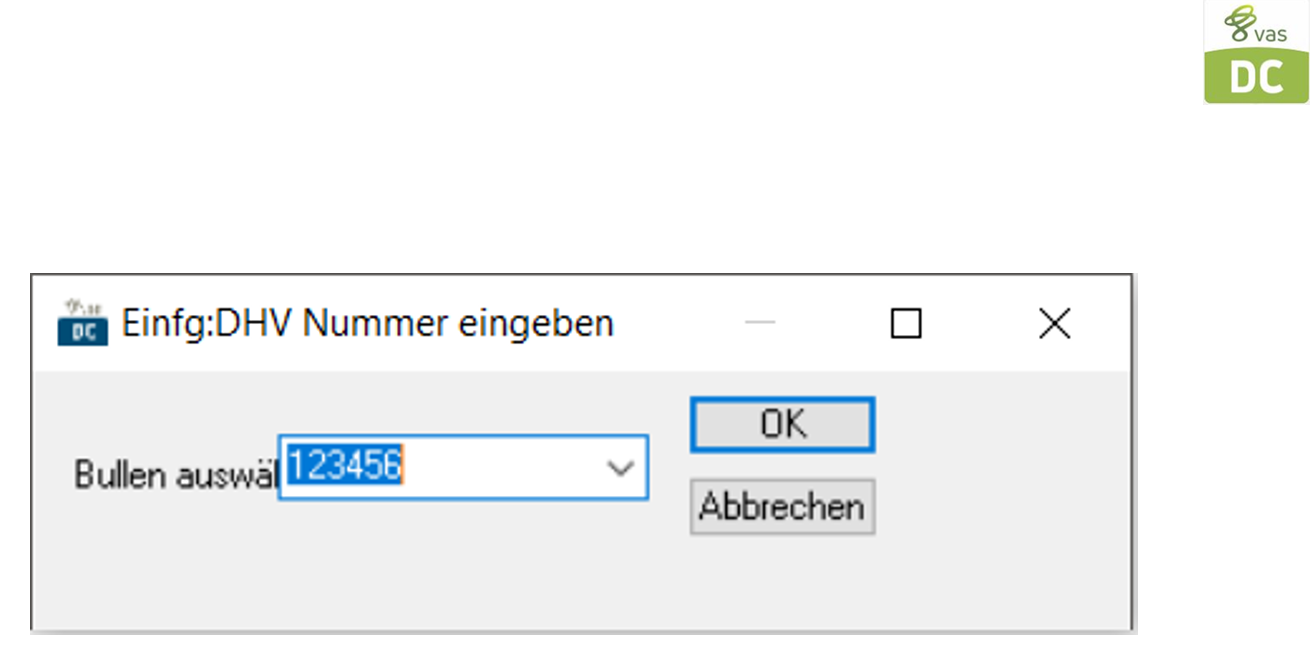
Task: Click the white DC letters on the green badge
Action: coord(1256,77)
